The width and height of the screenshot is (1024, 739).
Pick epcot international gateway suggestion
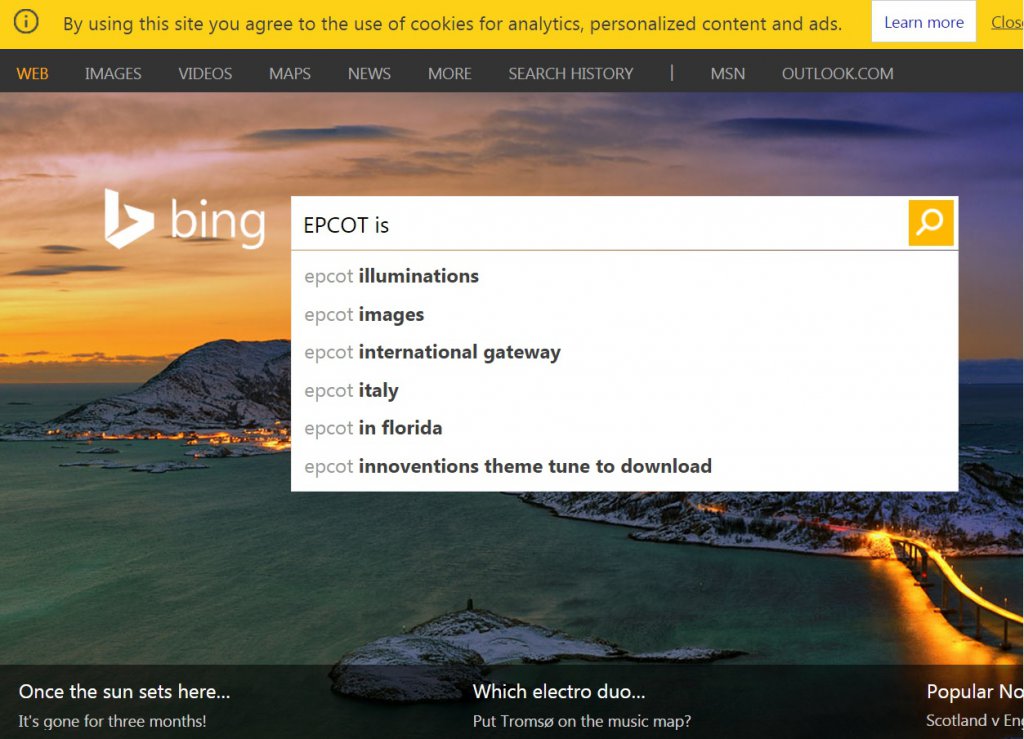tap(432, 353)
